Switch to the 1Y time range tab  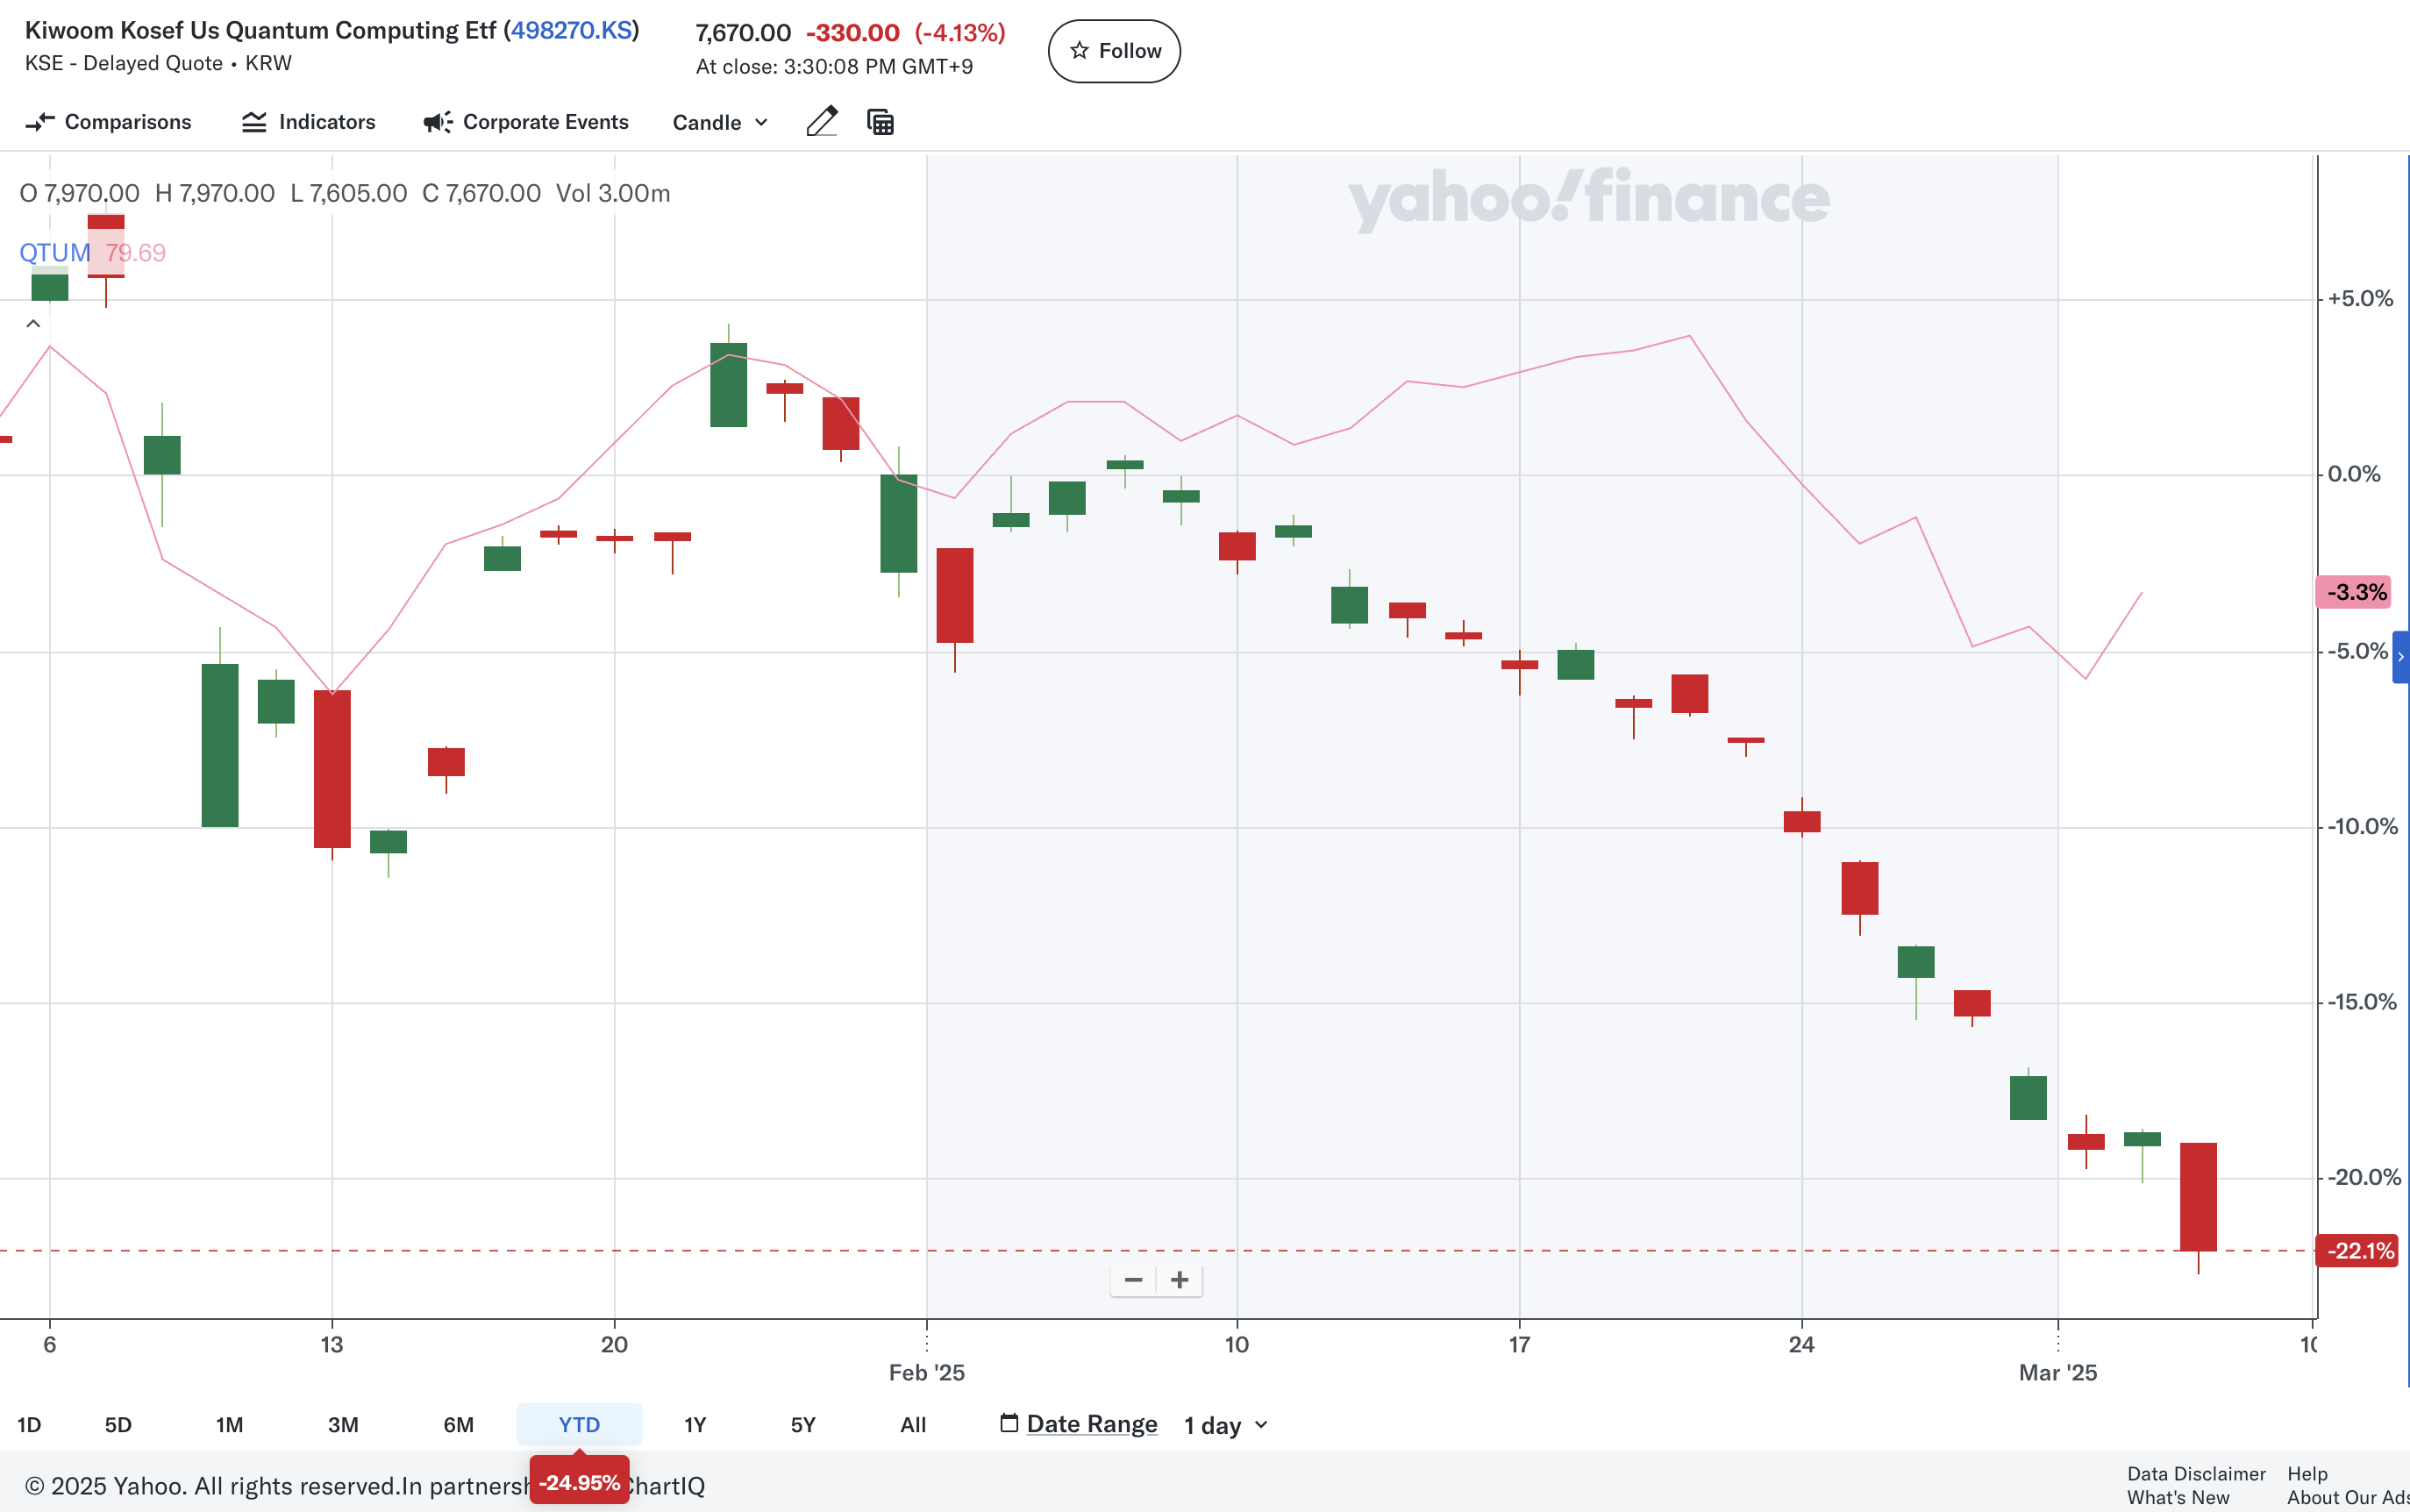click(x=695, y=1424)
